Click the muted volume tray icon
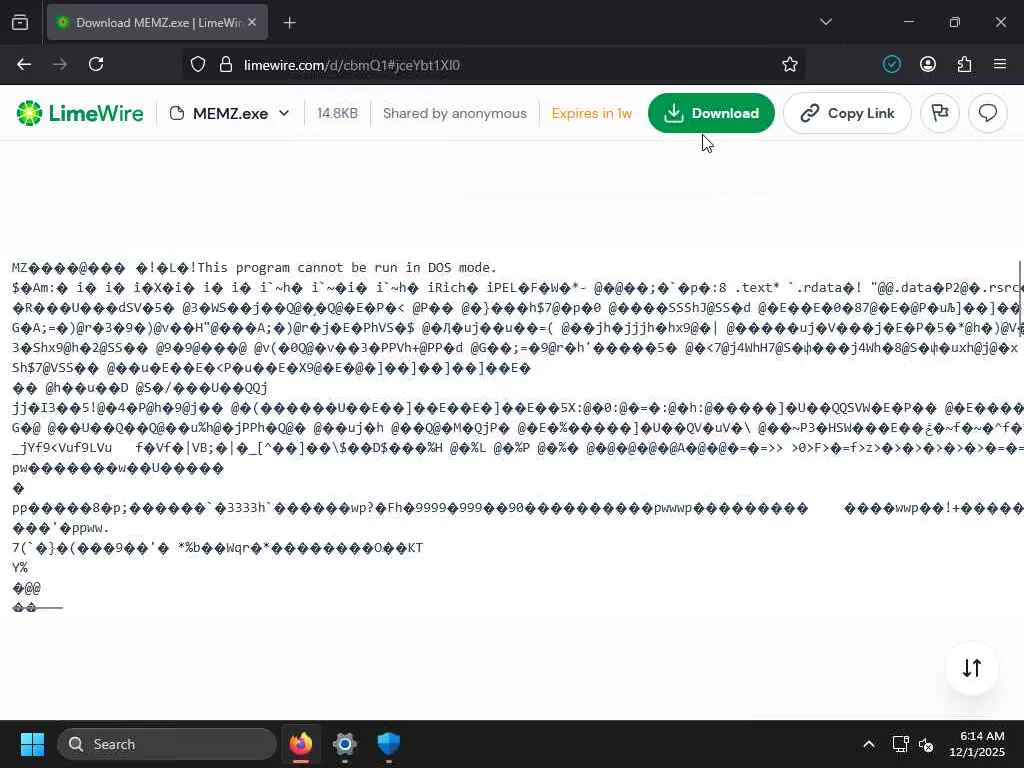The image size is (1024, 768). point(926,744)
